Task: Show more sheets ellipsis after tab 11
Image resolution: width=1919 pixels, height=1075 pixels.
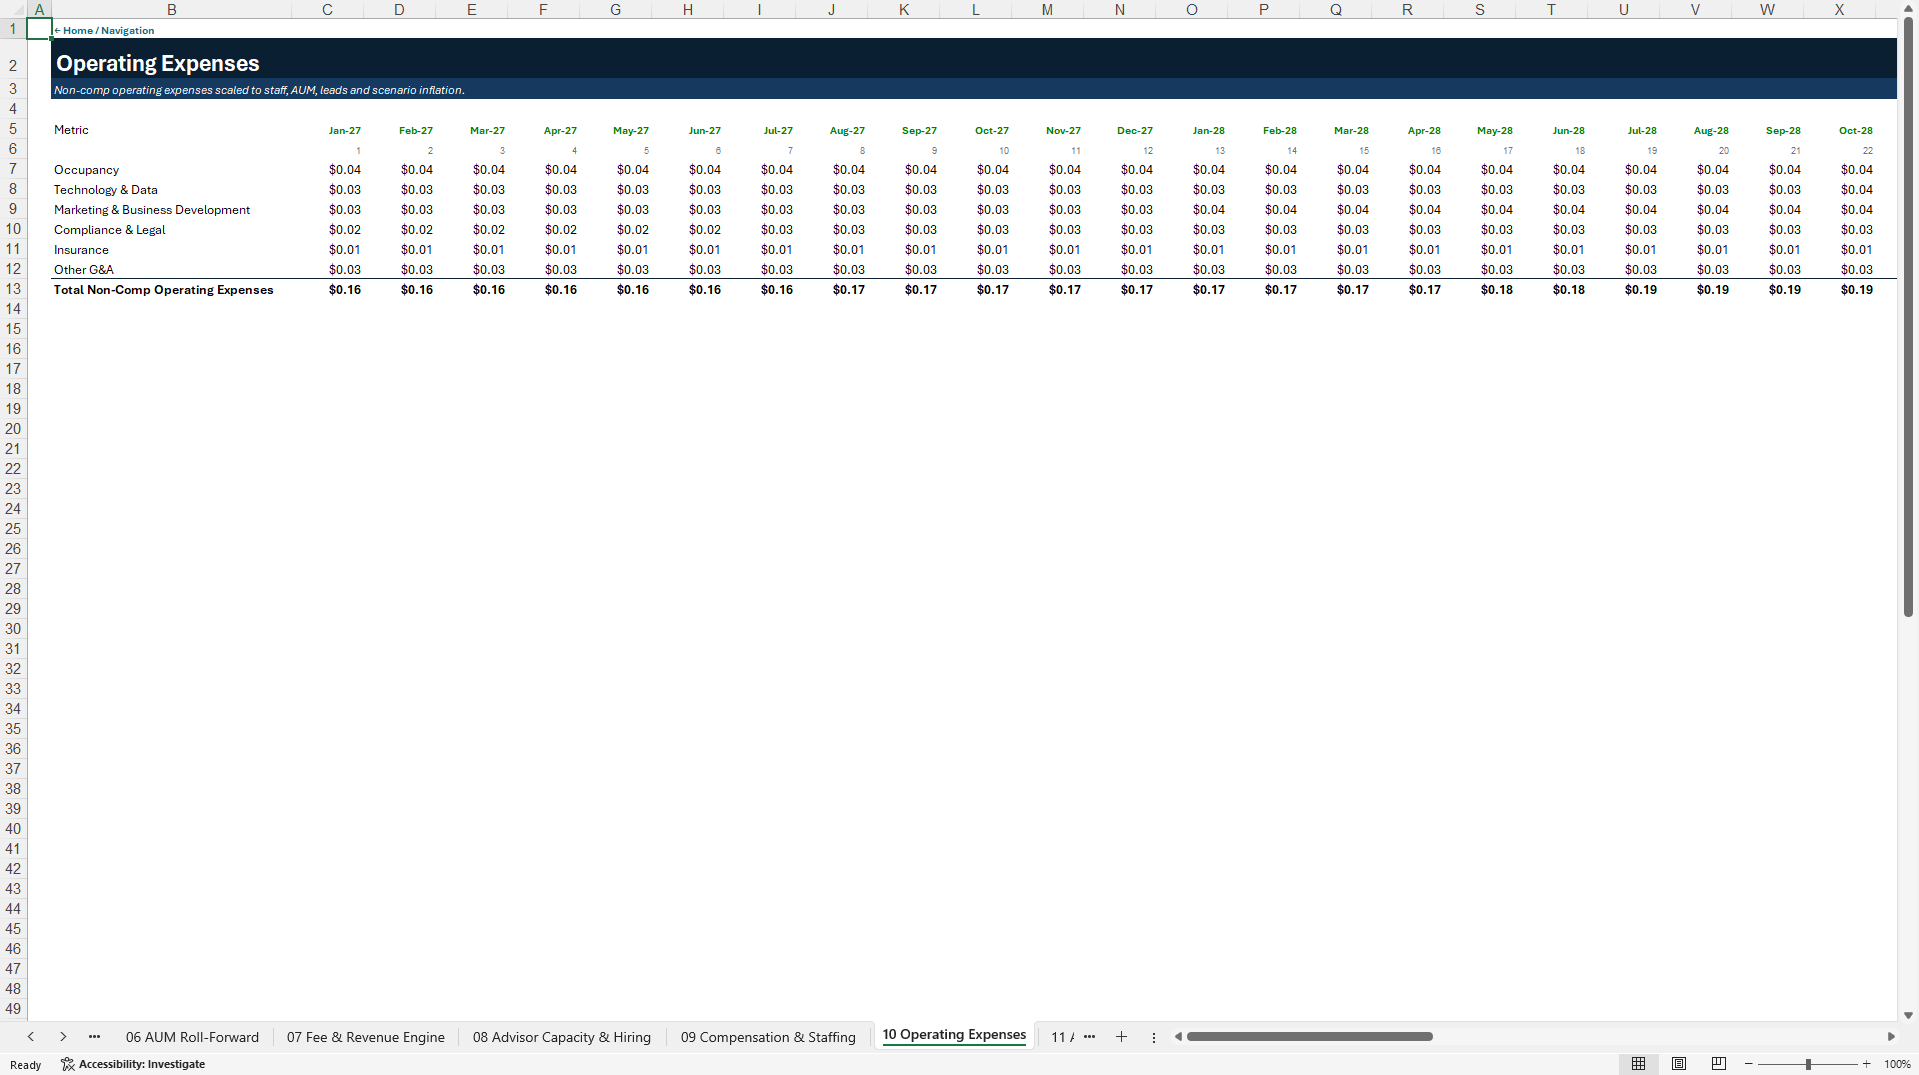Action: click(x=1089, y=1037)
